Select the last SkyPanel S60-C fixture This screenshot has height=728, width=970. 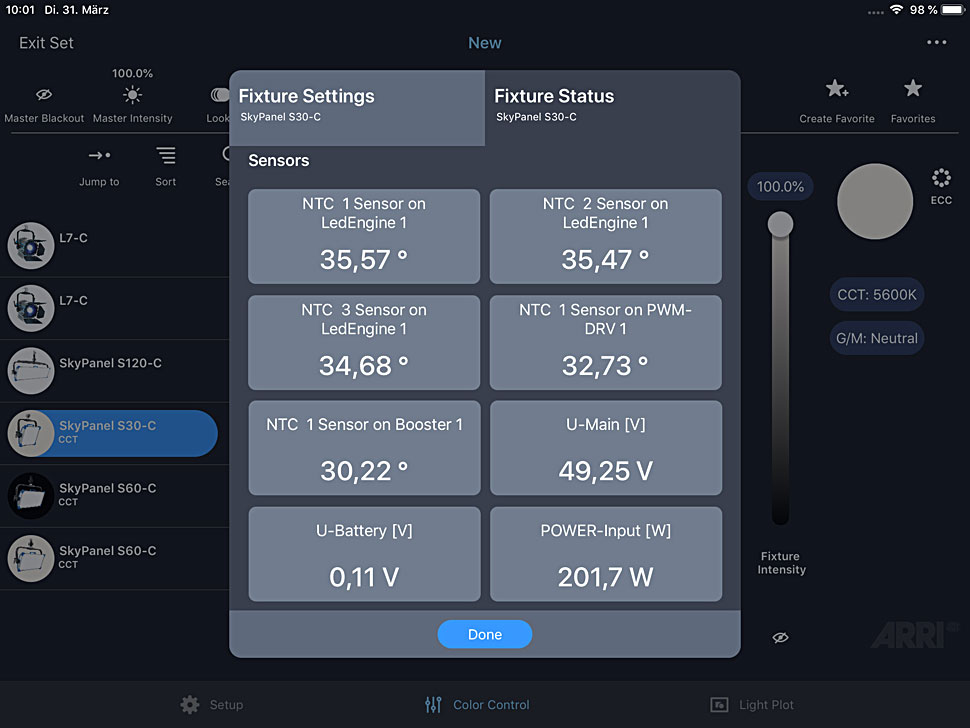tap(114, 558)
